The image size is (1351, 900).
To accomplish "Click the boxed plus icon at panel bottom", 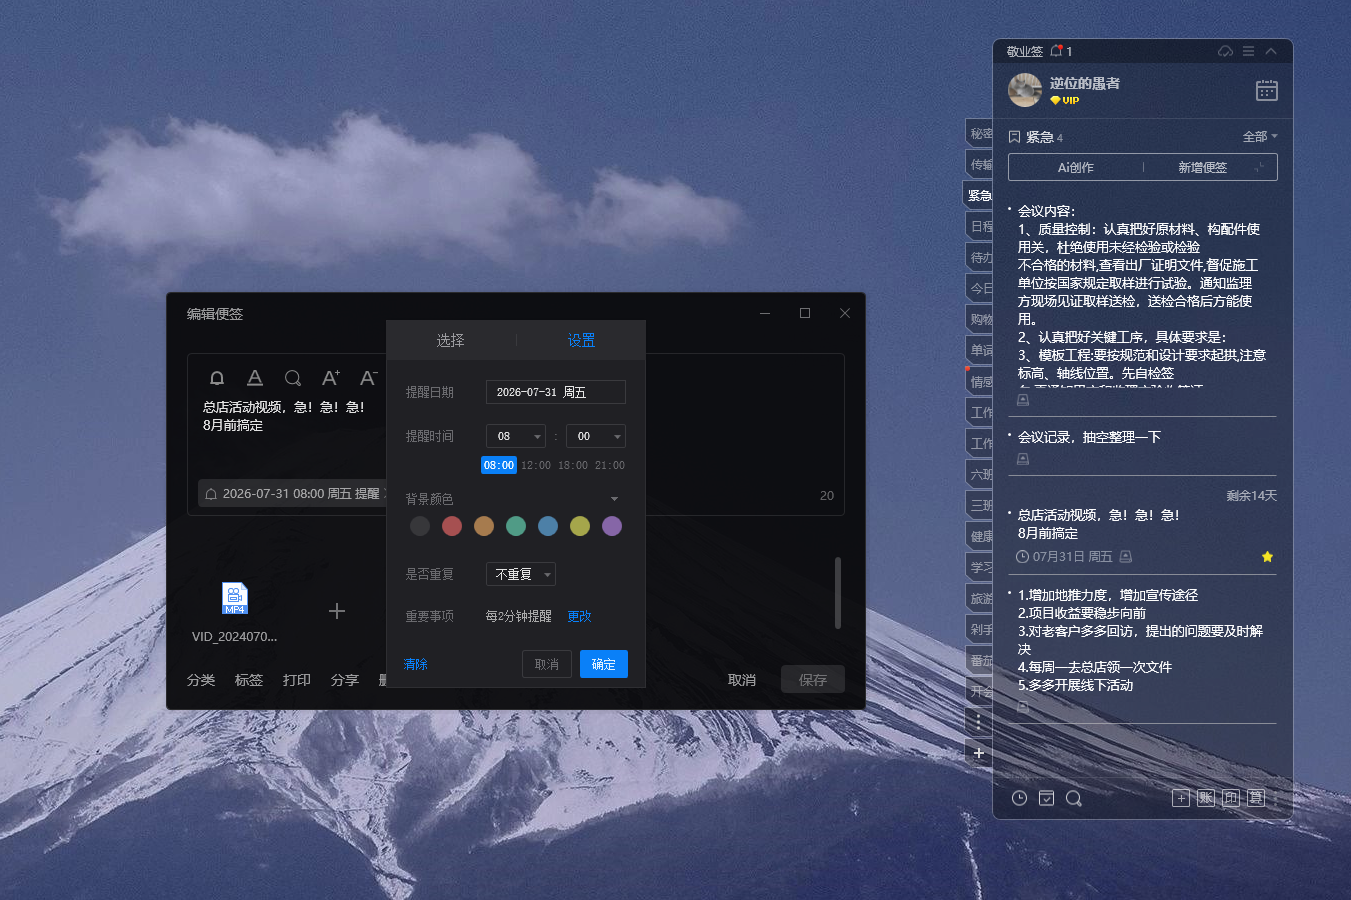I will click(x=1181, y=798).
